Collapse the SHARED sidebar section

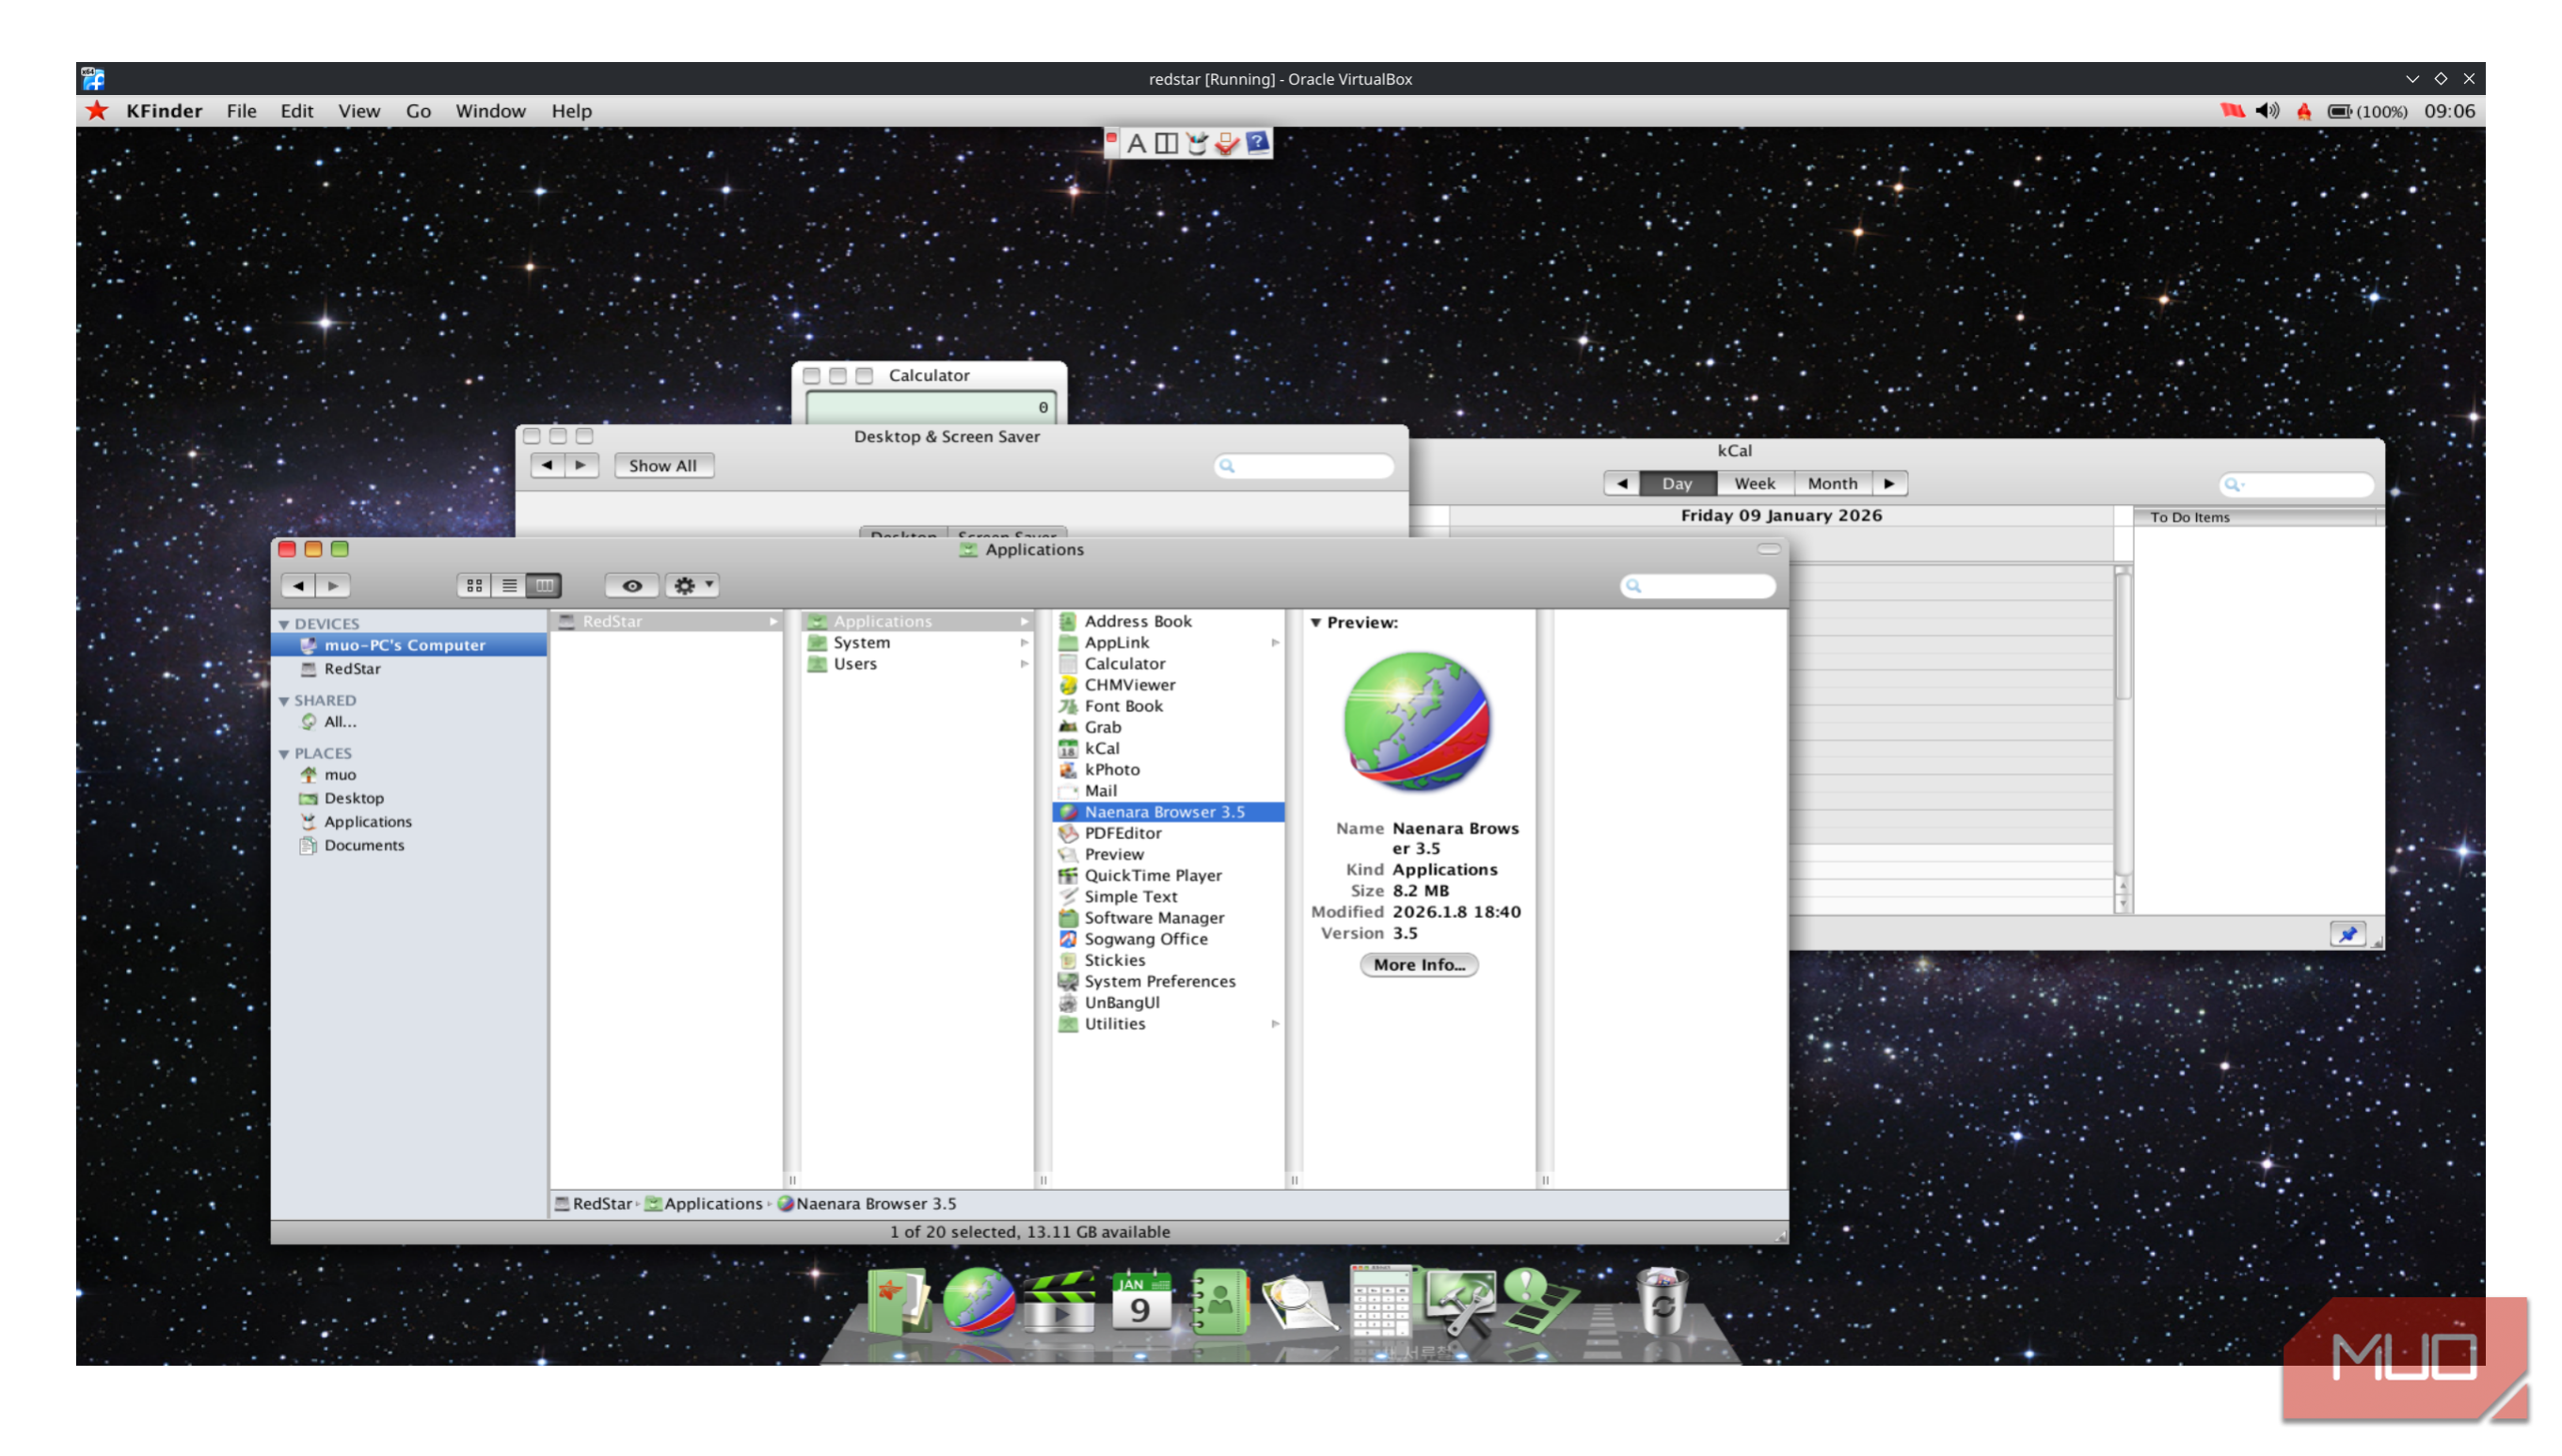(x=284, y=701)
